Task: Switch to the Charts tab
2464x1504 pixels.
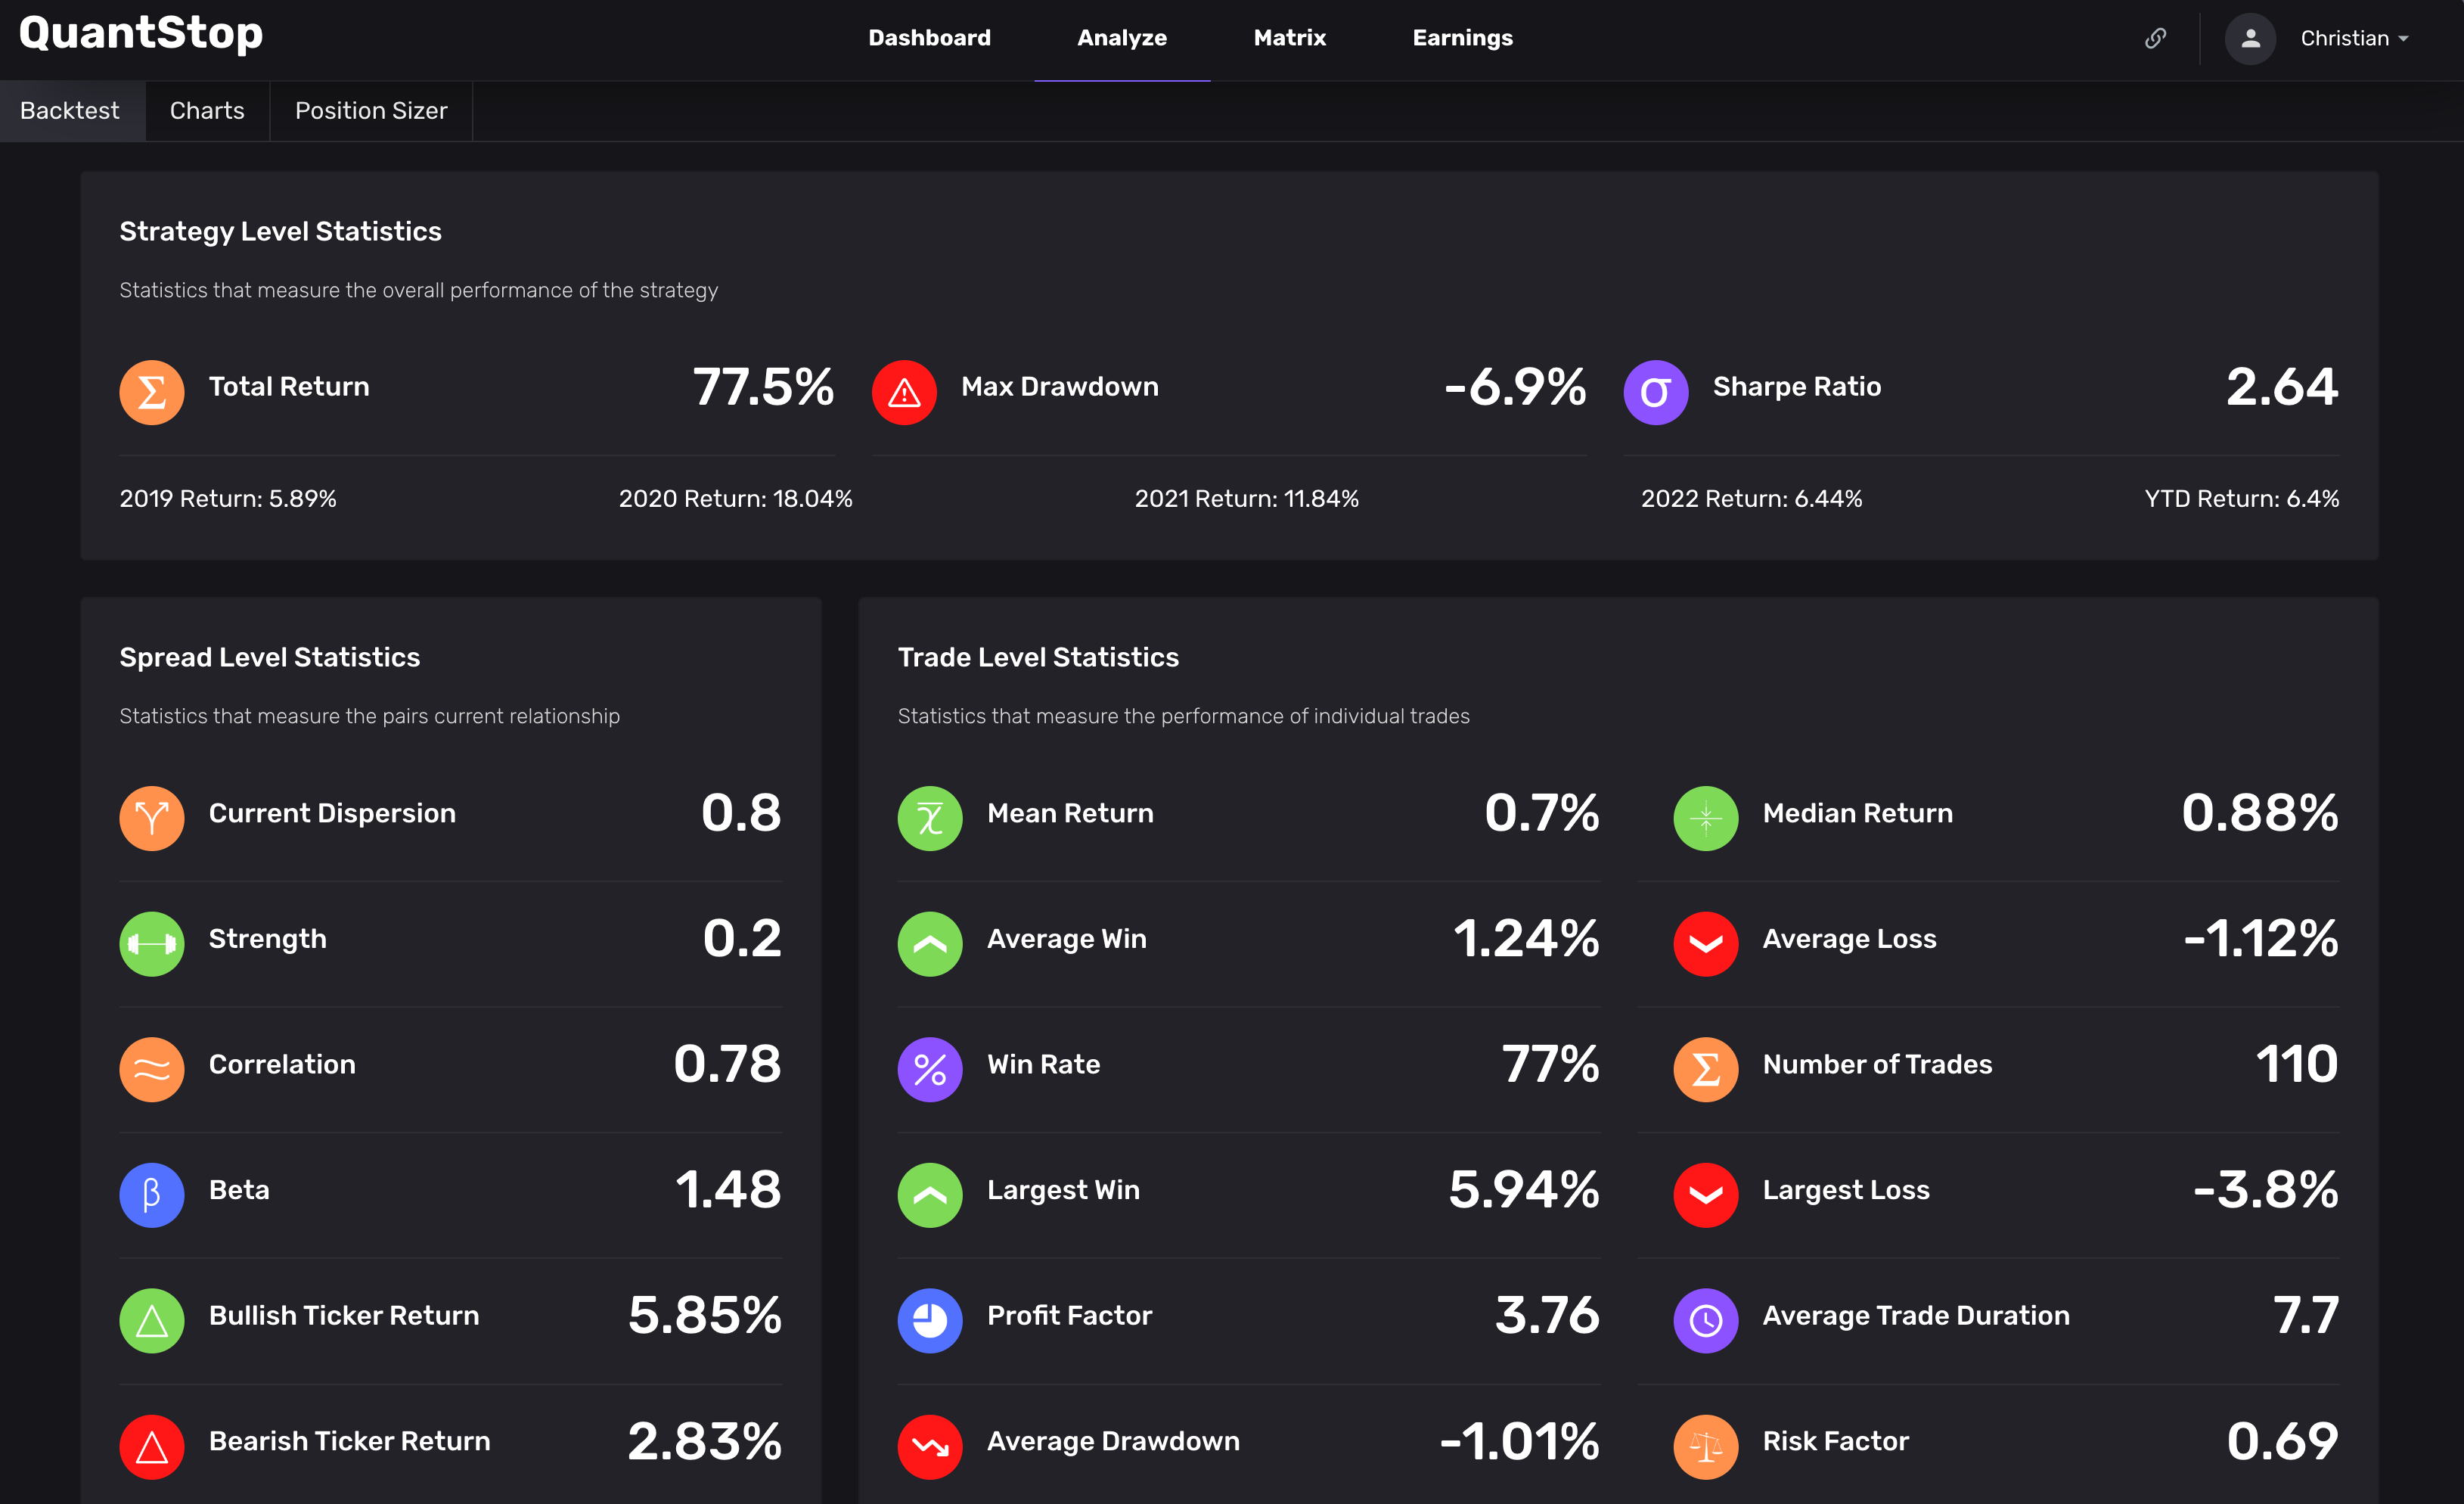Action: [x=207, y=110]
